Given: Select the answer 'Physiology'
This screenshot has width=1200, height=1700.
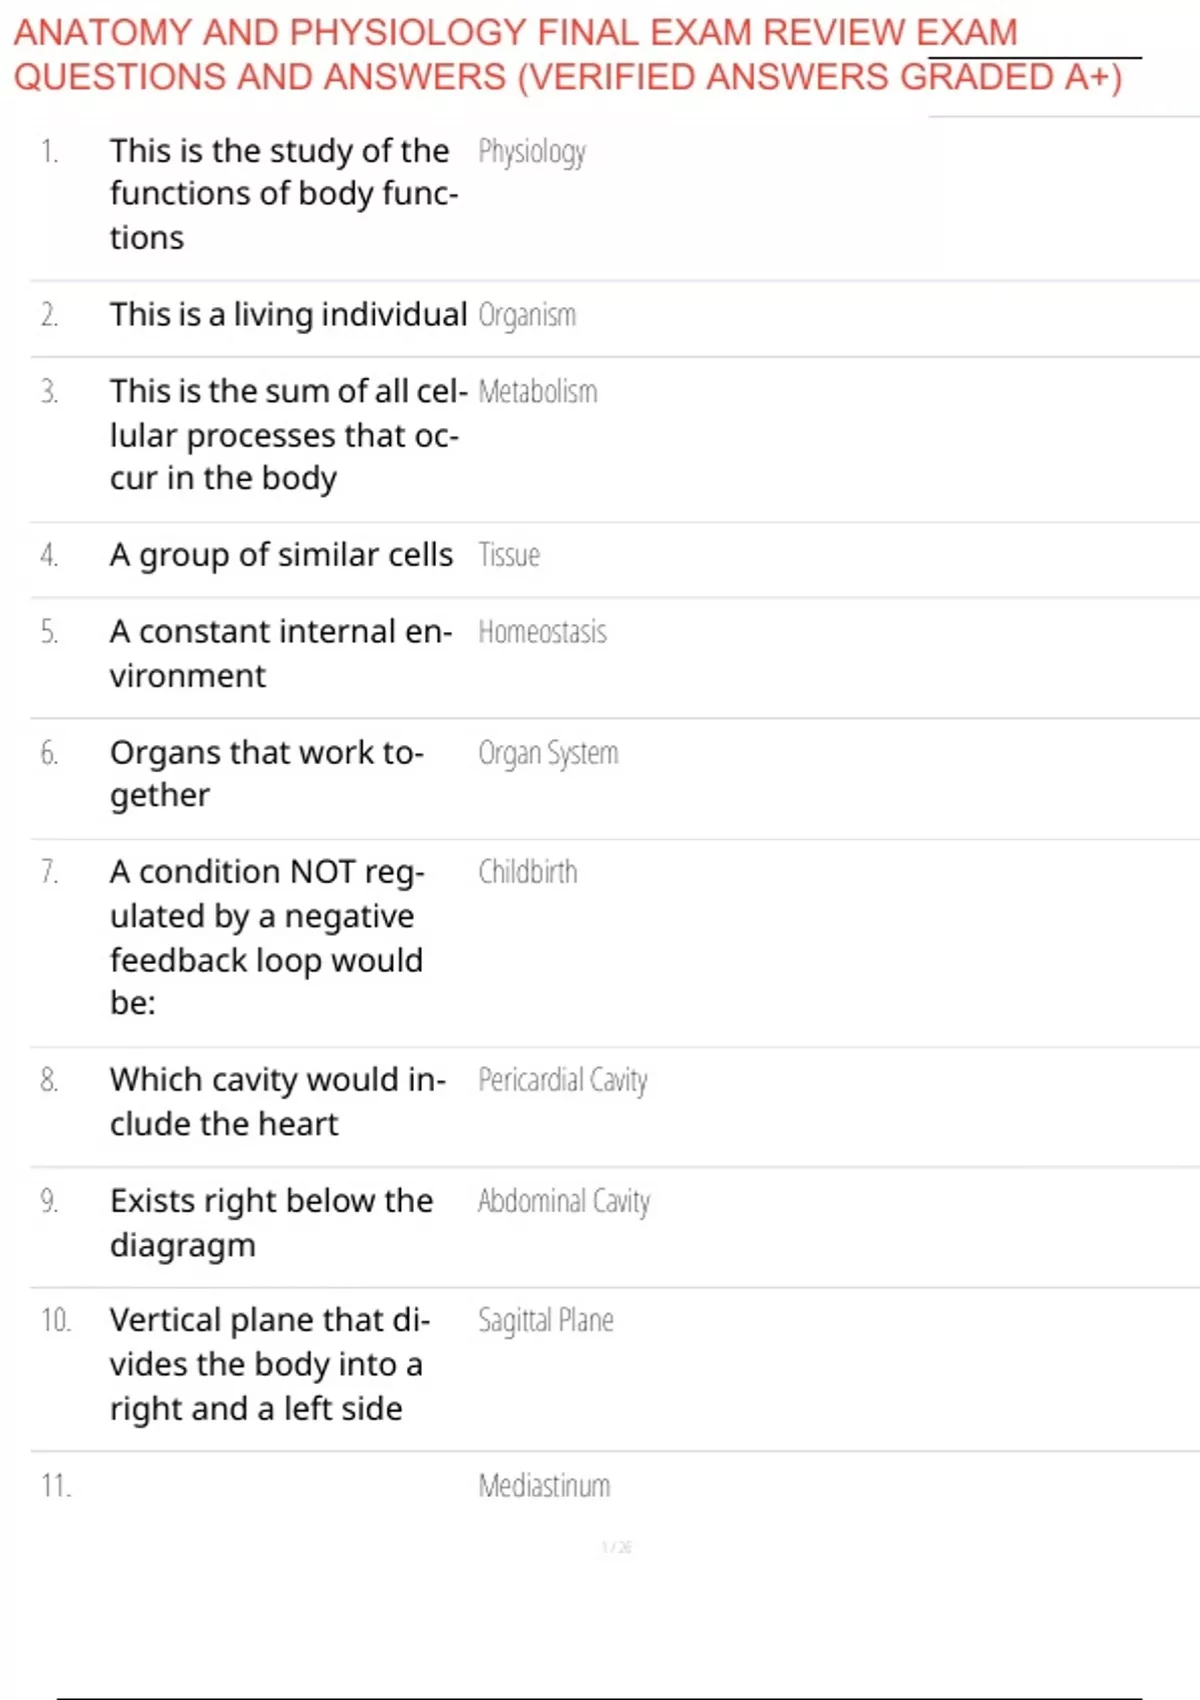Looking at the screenshot, I should (532, 152).
